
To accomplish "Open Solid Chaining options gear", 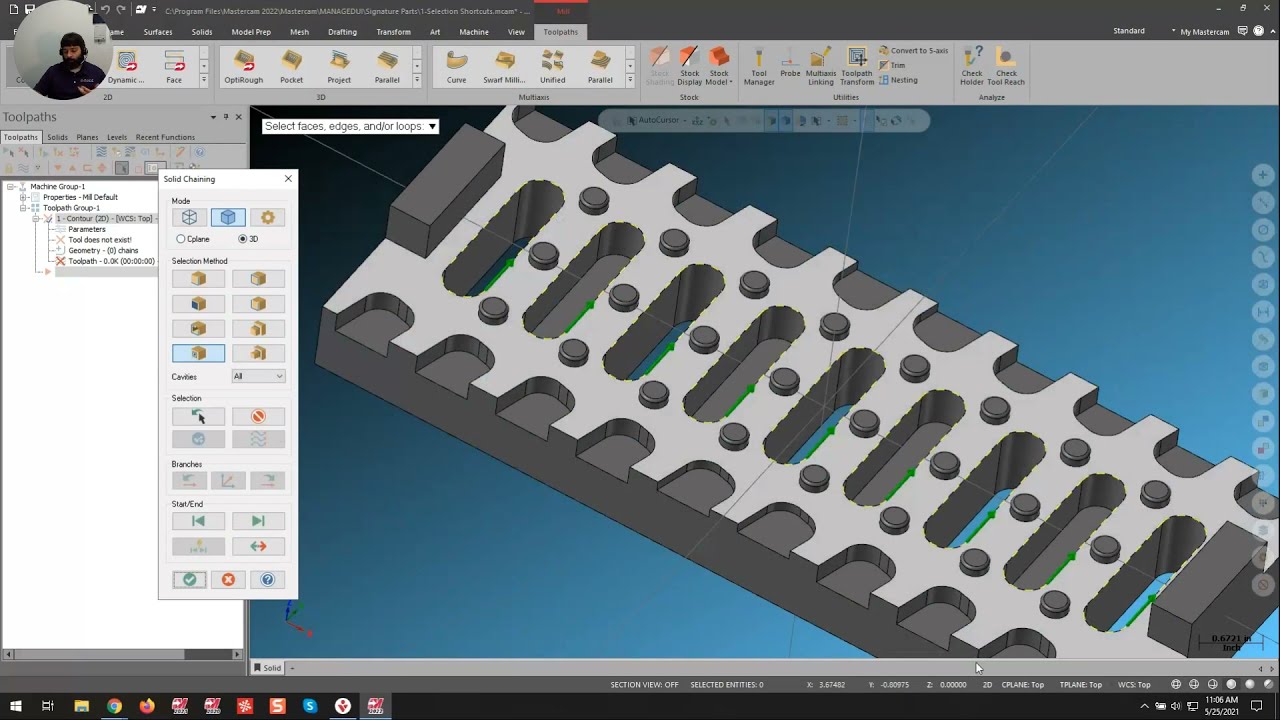I will point(267,217).
